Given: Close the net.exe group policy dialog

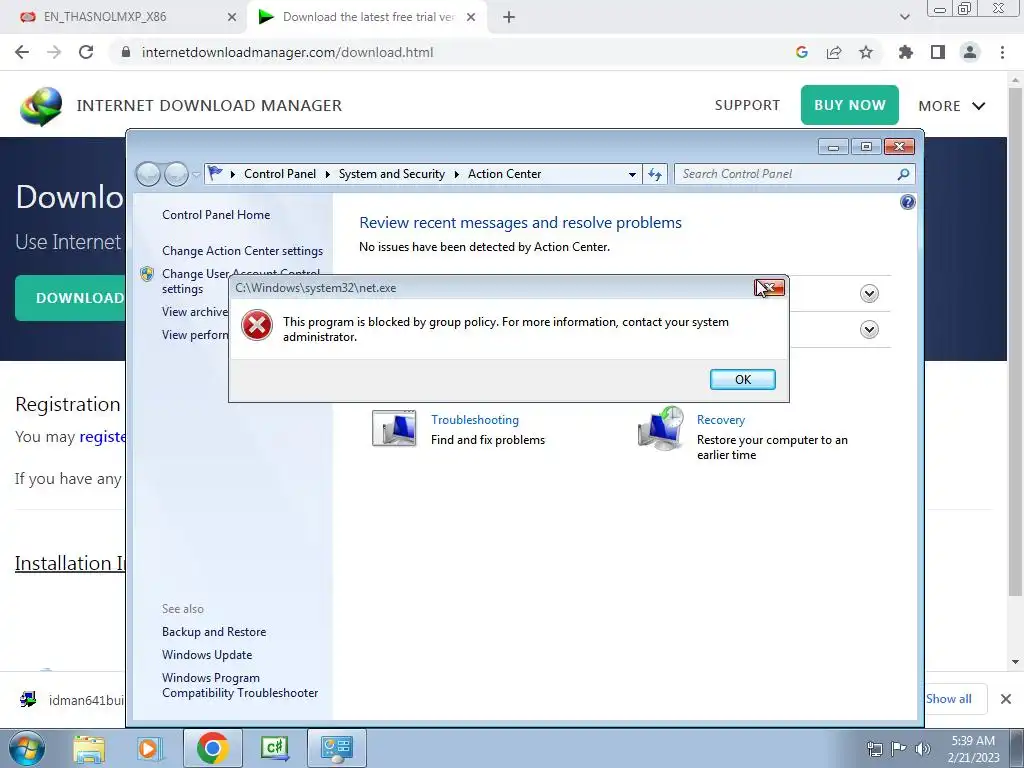Looking at the screenshot, I should [769, 287].
